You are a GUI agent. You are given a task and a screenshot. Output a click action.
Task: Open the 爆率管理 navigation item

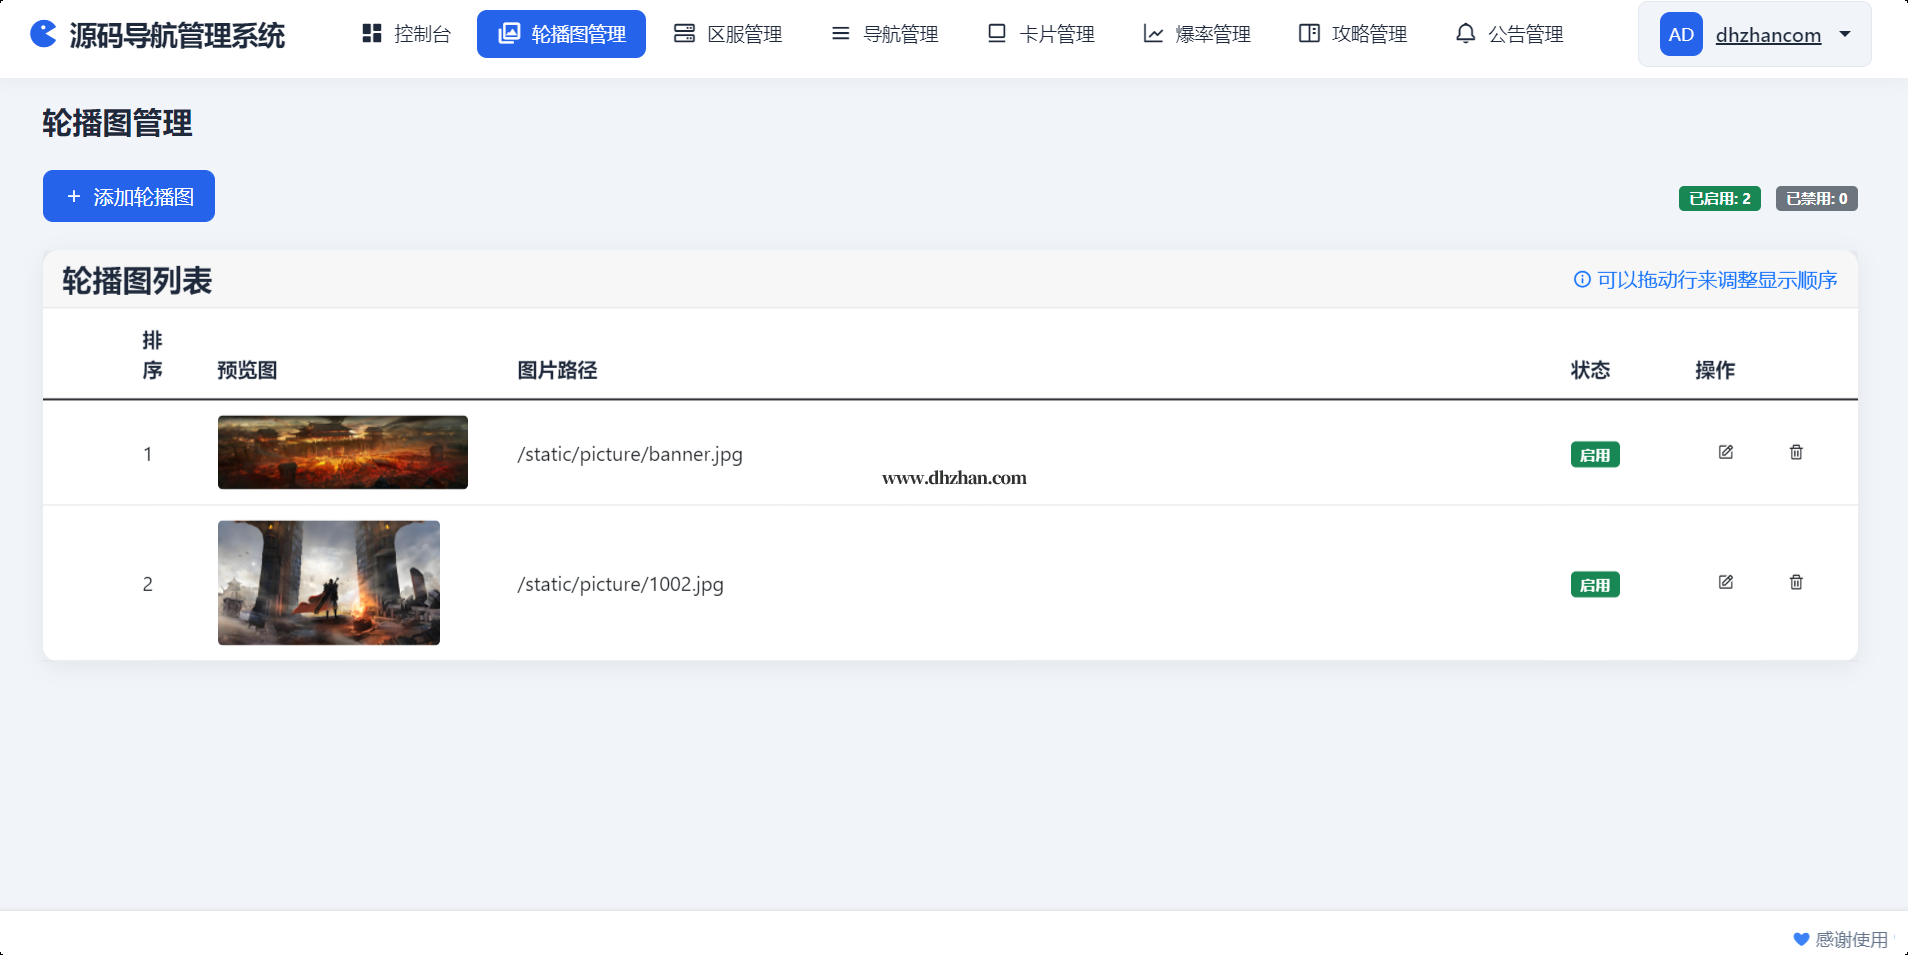pos(1197,34)
